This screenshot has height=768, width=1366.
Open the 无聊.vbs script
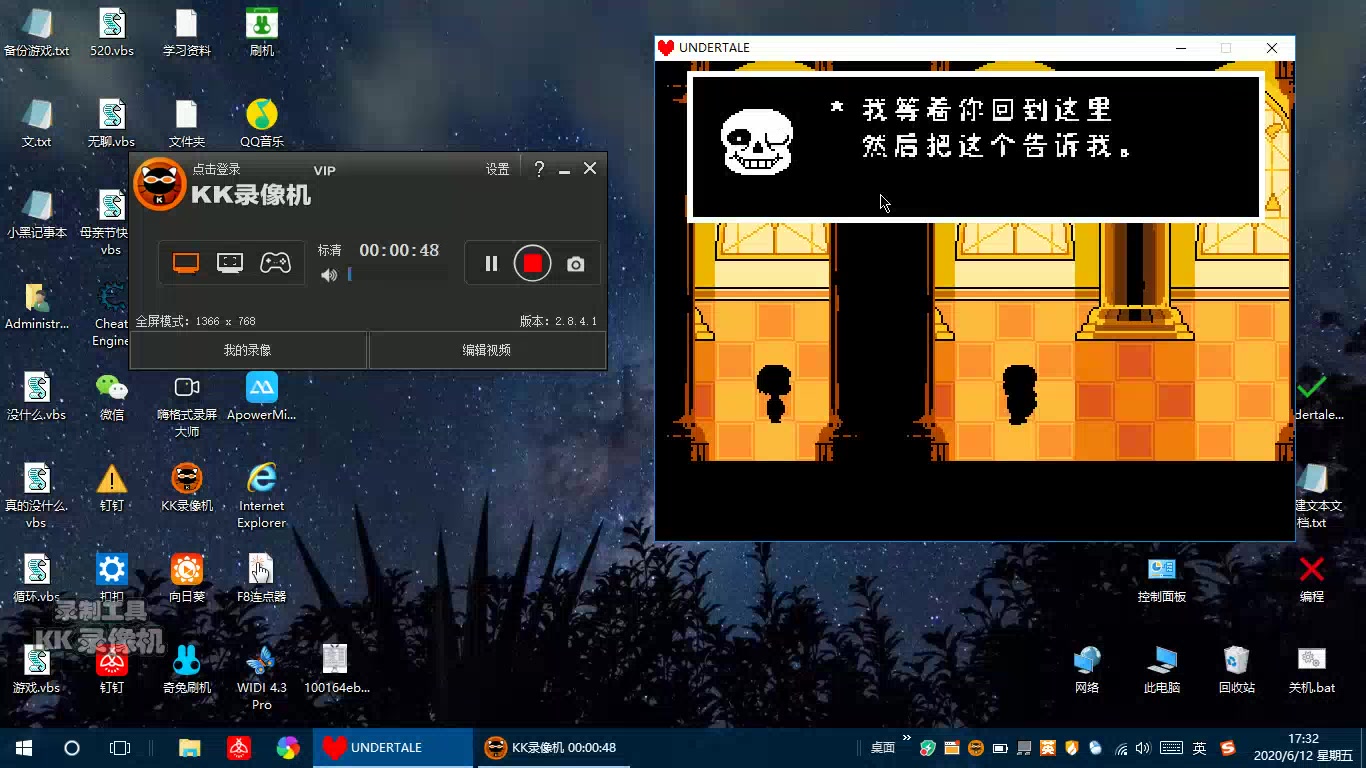[x=112, y=124]
